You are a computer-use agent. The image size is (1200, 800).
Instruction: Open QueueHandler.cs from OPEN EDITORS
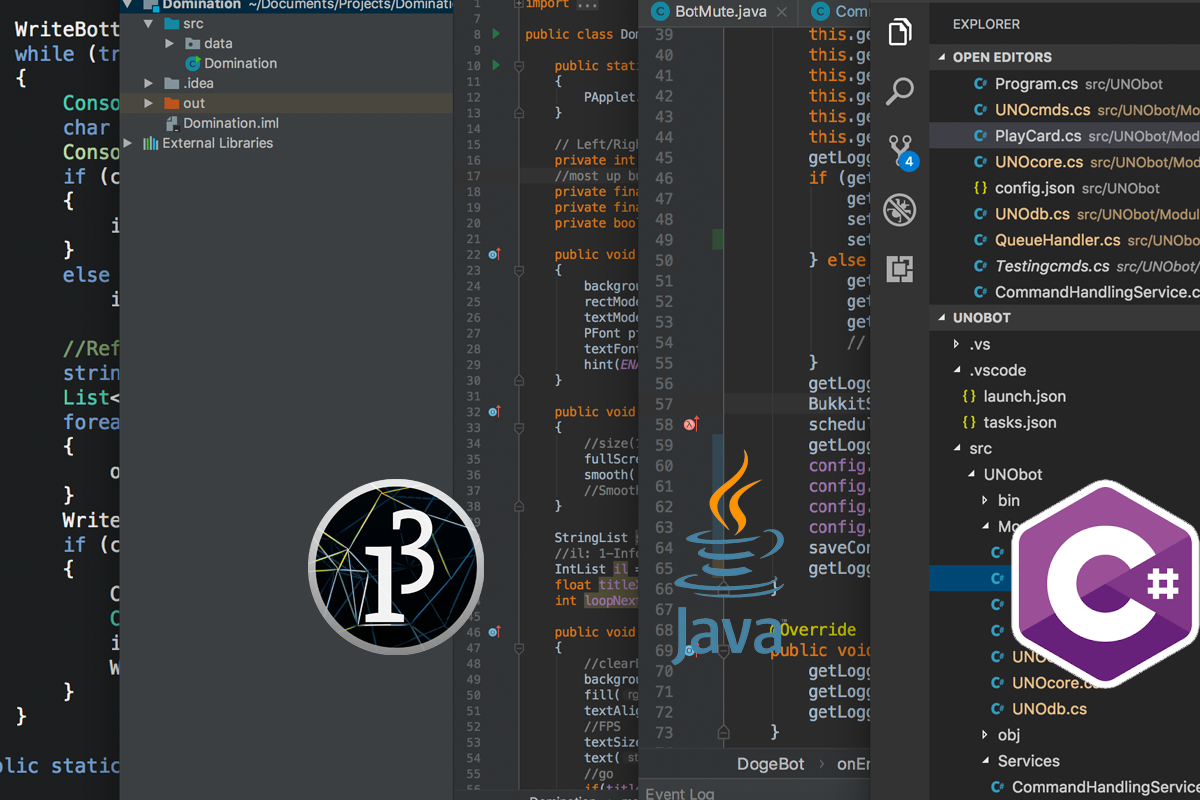(x=1058, y=240)
